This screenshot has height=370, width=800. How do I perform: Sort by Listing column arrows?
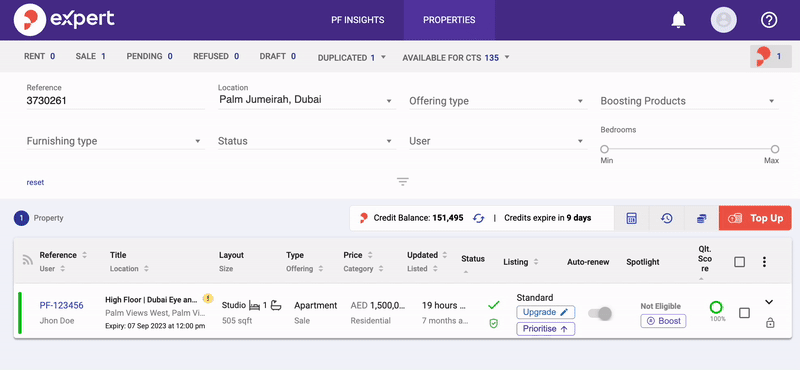click(536, 262)
